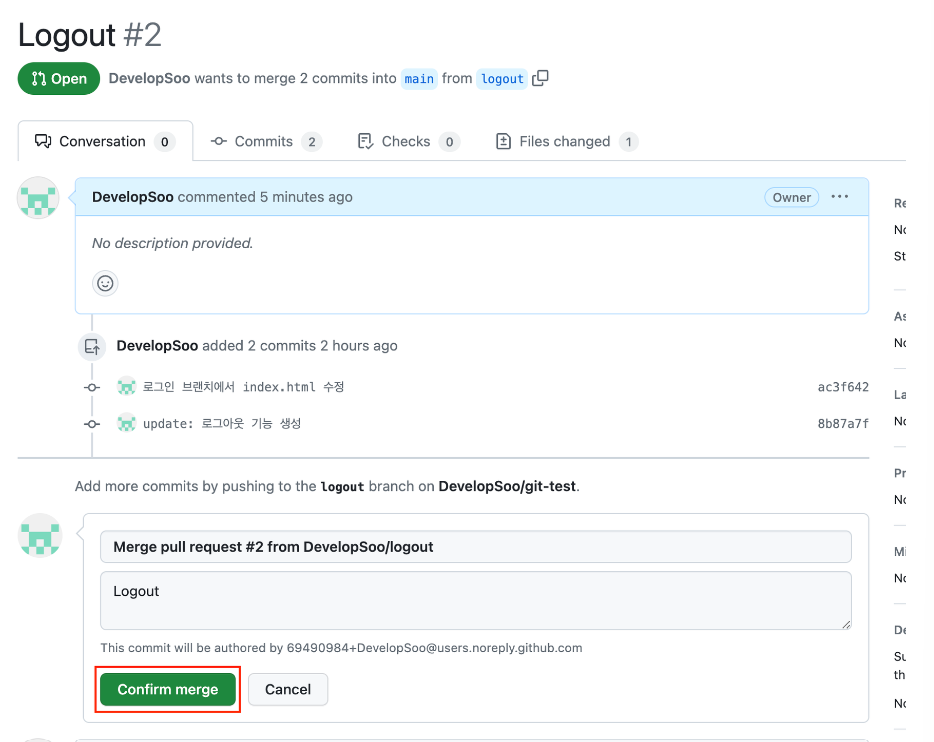Switch to the Commits tab
This screenshot has height=742, width=934.
pyautogui.click(x=266, y=141)
